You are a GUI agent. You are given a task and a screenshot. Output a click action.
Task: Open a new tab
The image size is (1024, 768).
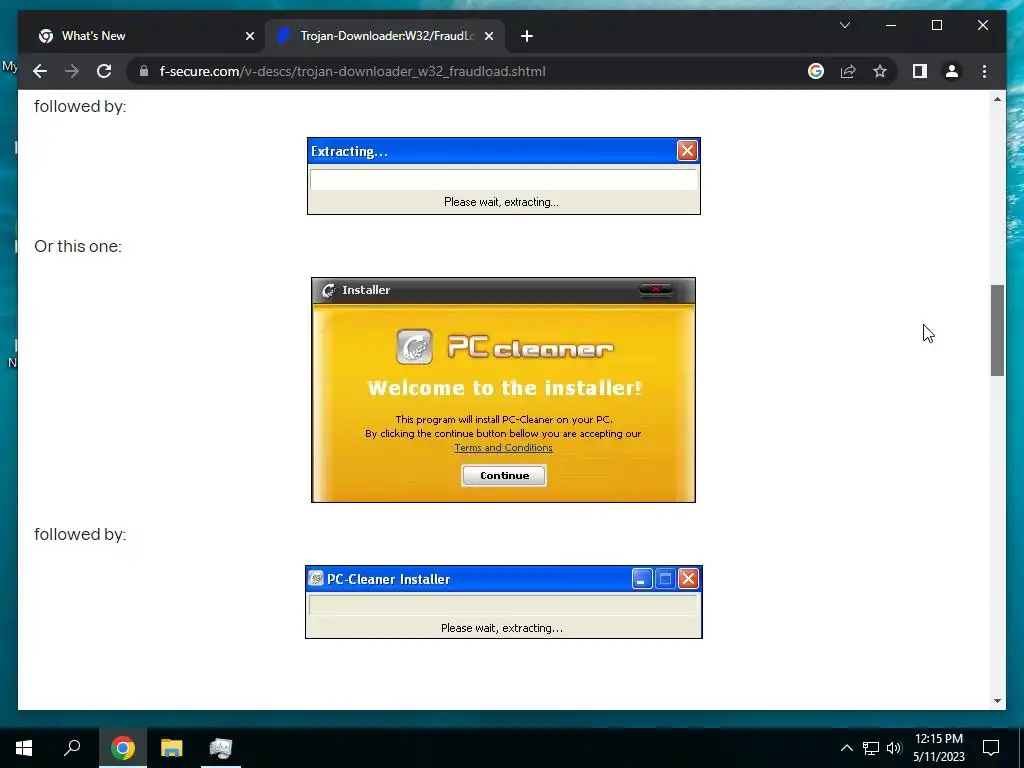point(527,37)
